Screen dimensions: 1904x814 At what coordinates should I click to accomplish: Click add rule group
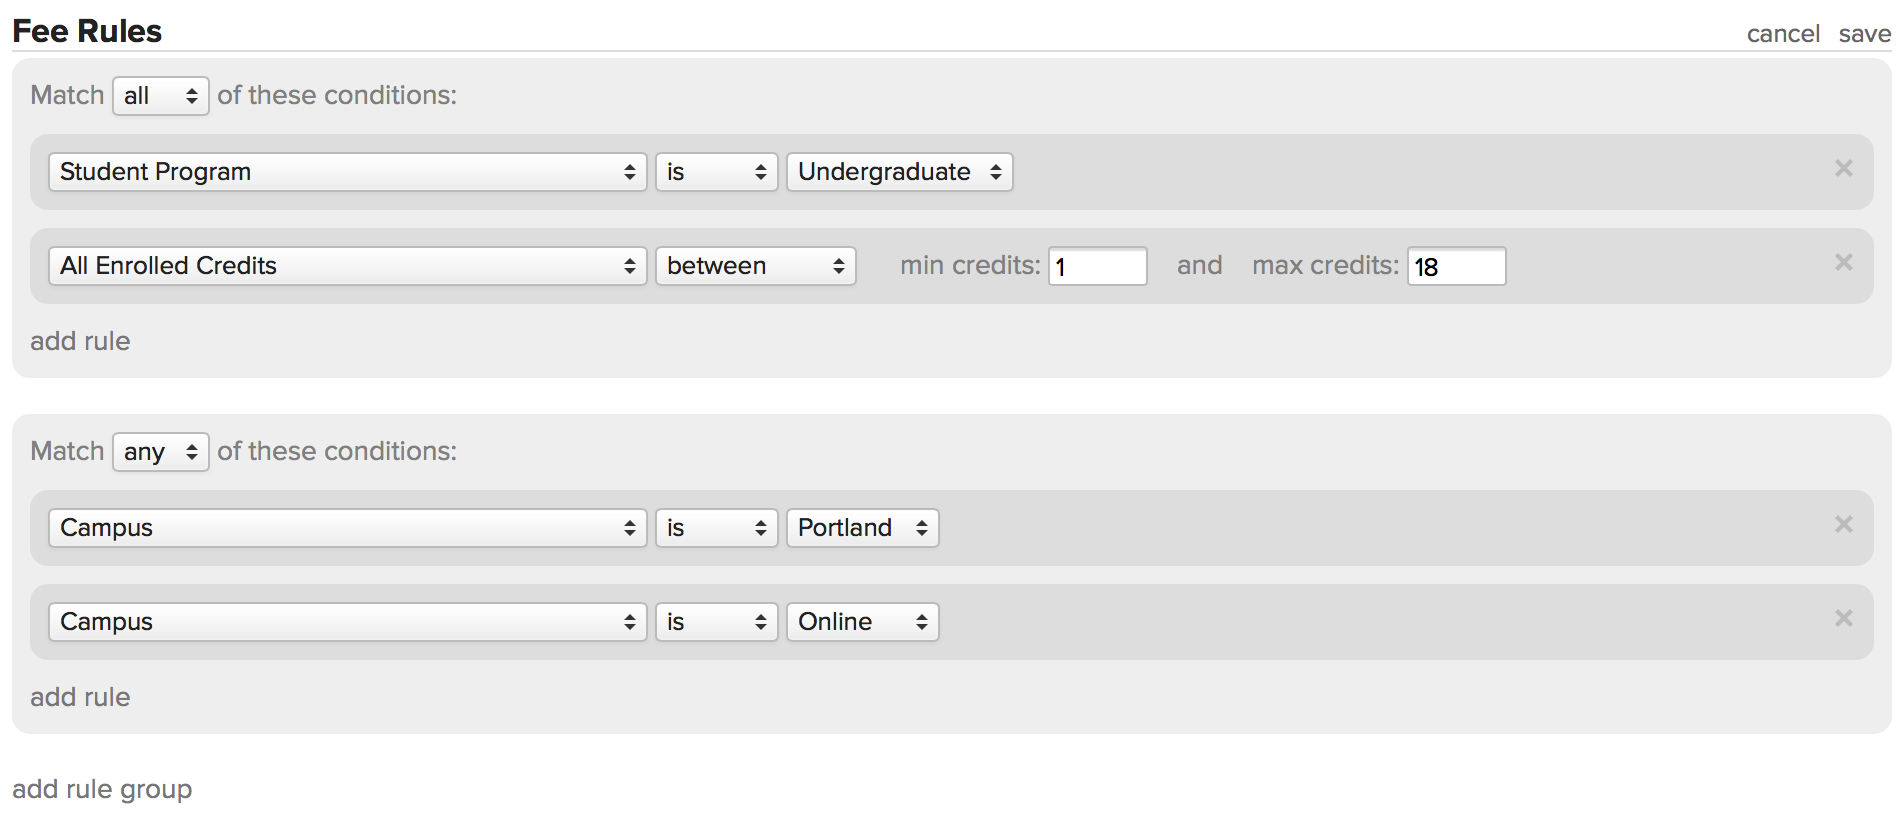click(x=102, y=789)
